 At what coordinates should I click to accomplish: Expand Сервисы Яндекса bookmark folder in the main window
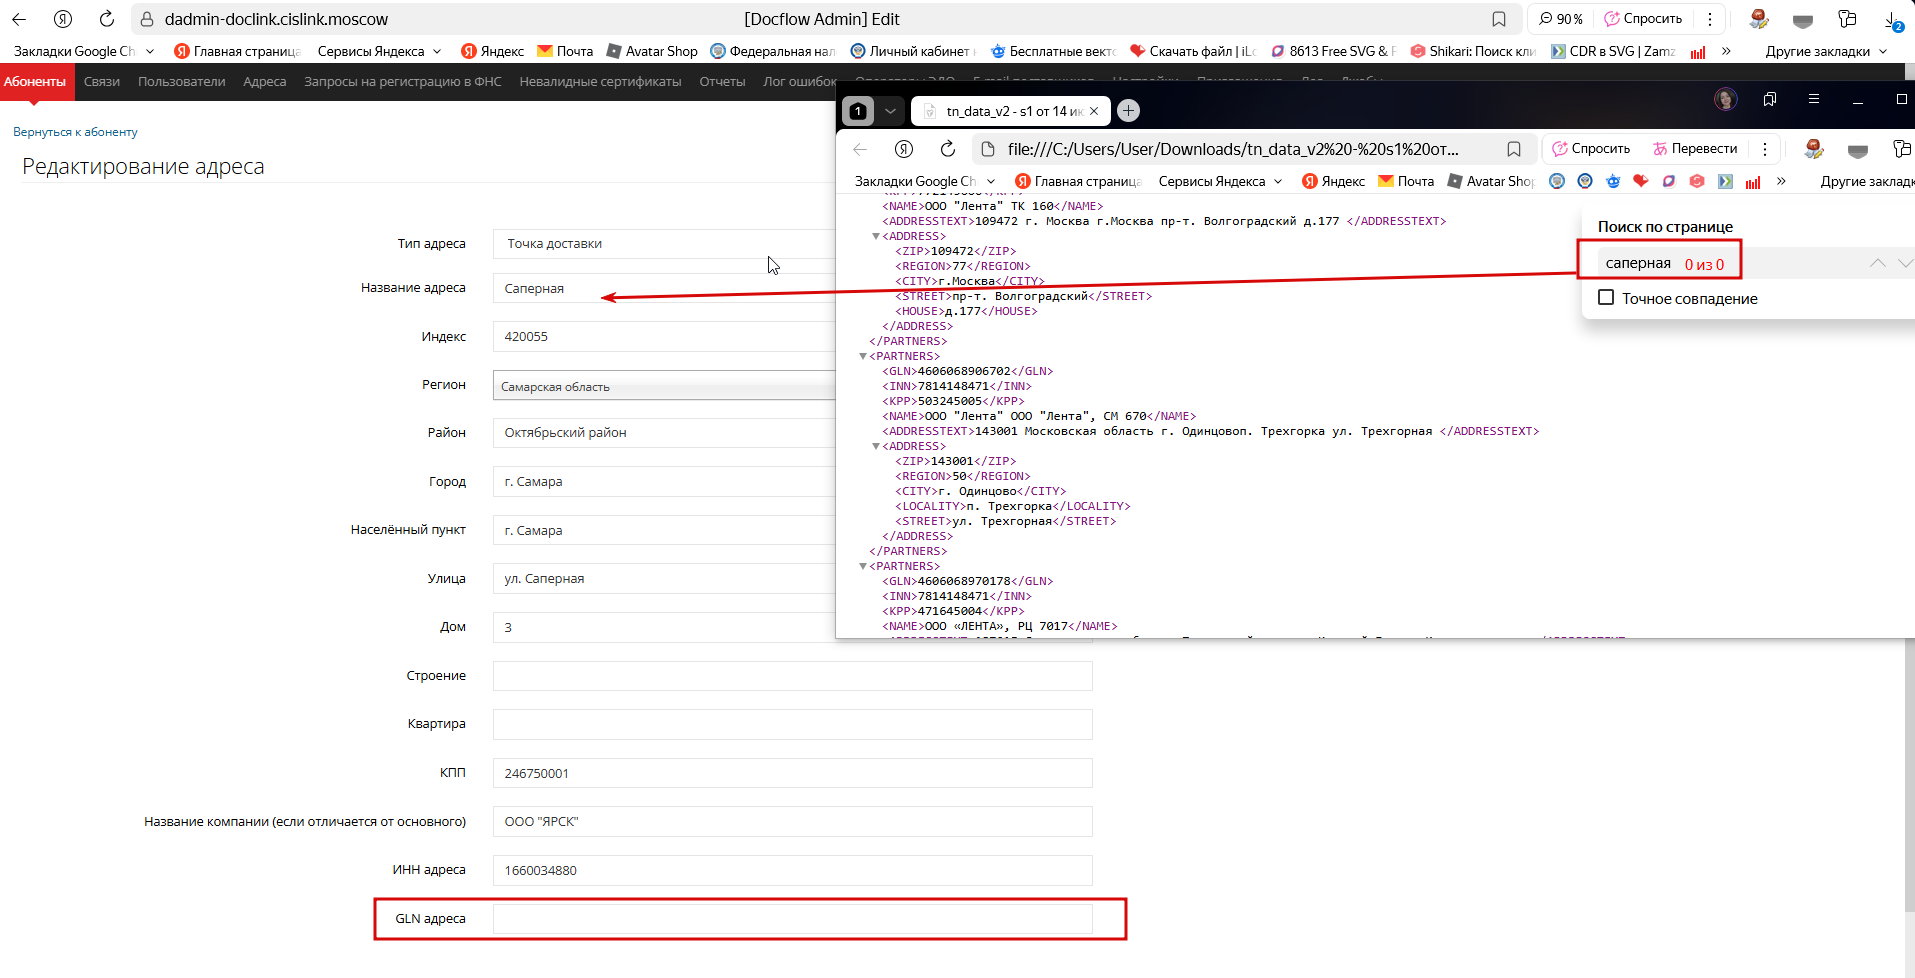coord(379,51)
